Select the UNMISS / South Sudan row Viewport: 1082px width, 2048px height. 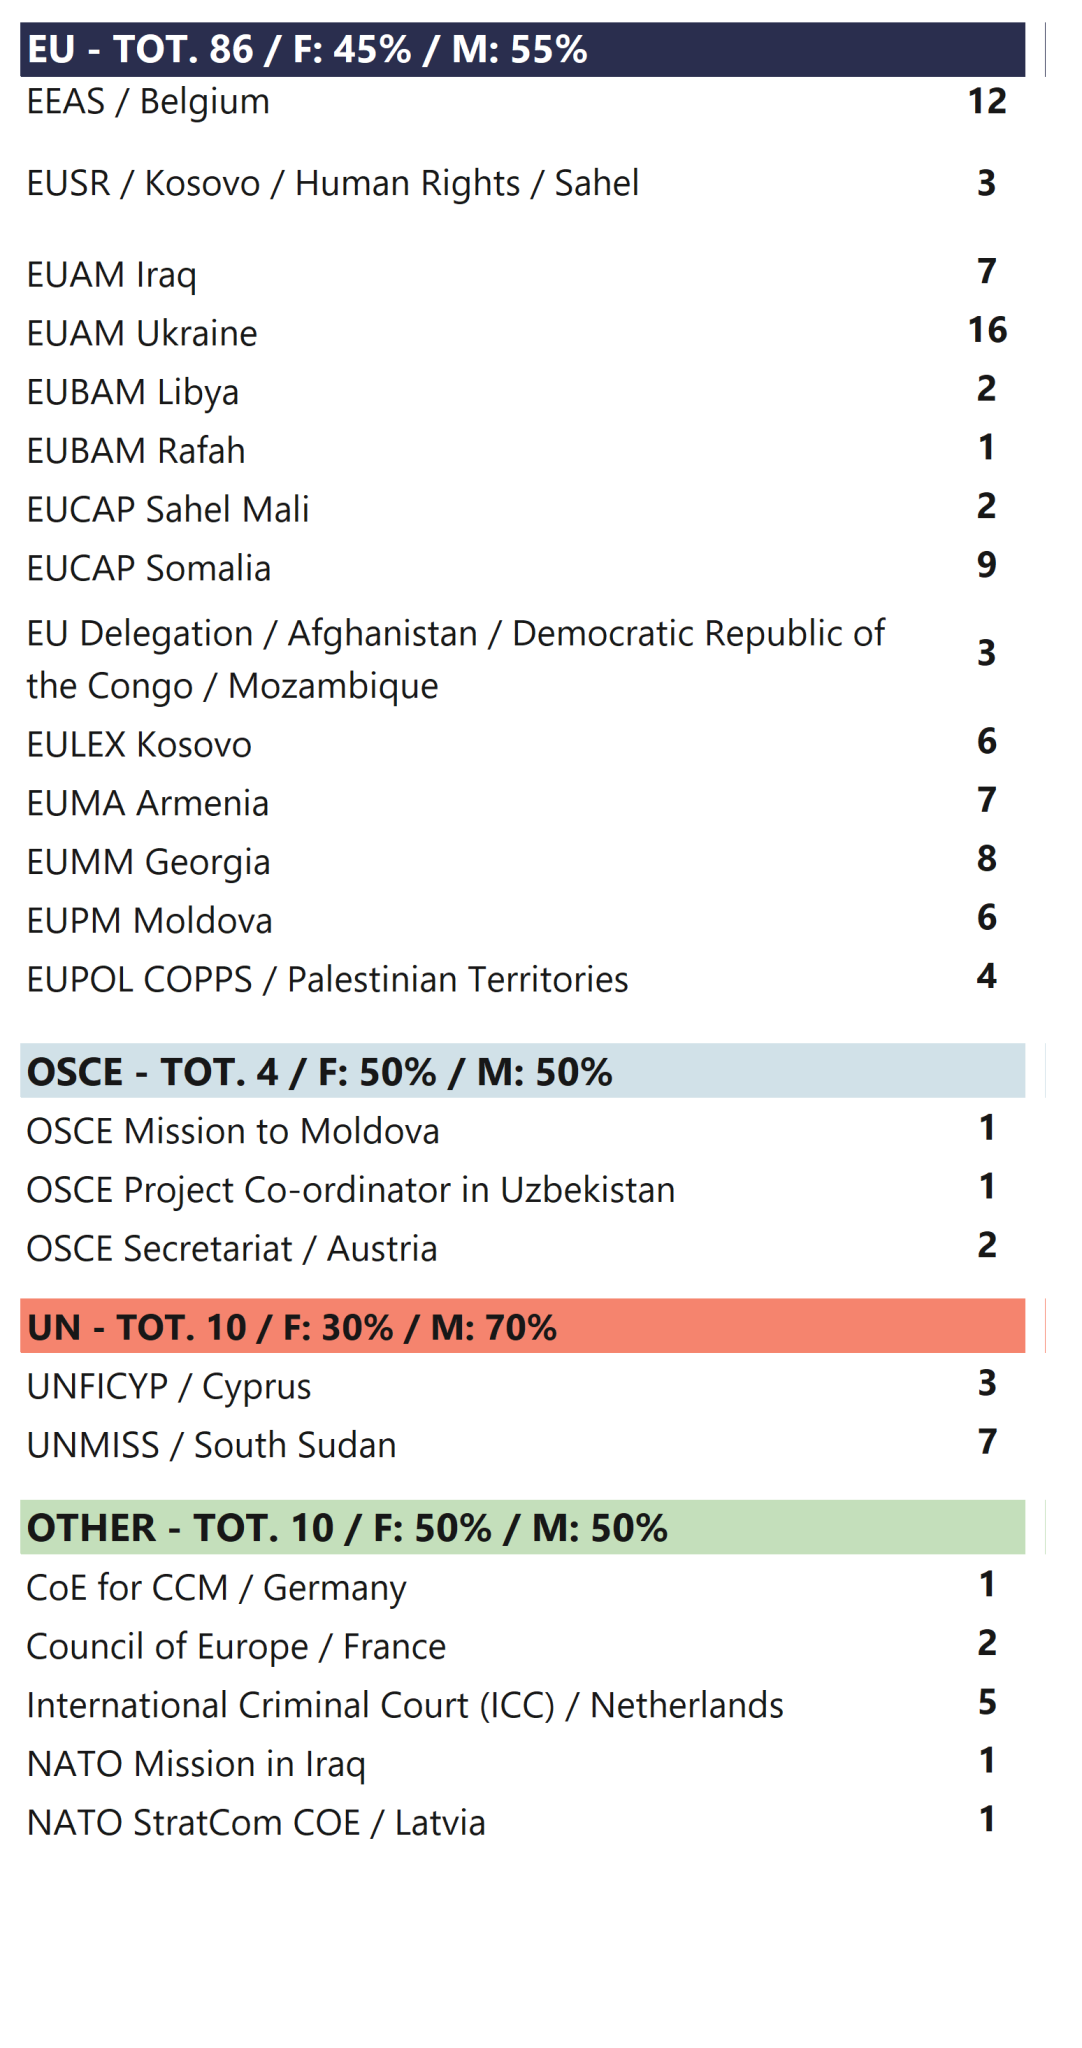(x=211, y=1446)
